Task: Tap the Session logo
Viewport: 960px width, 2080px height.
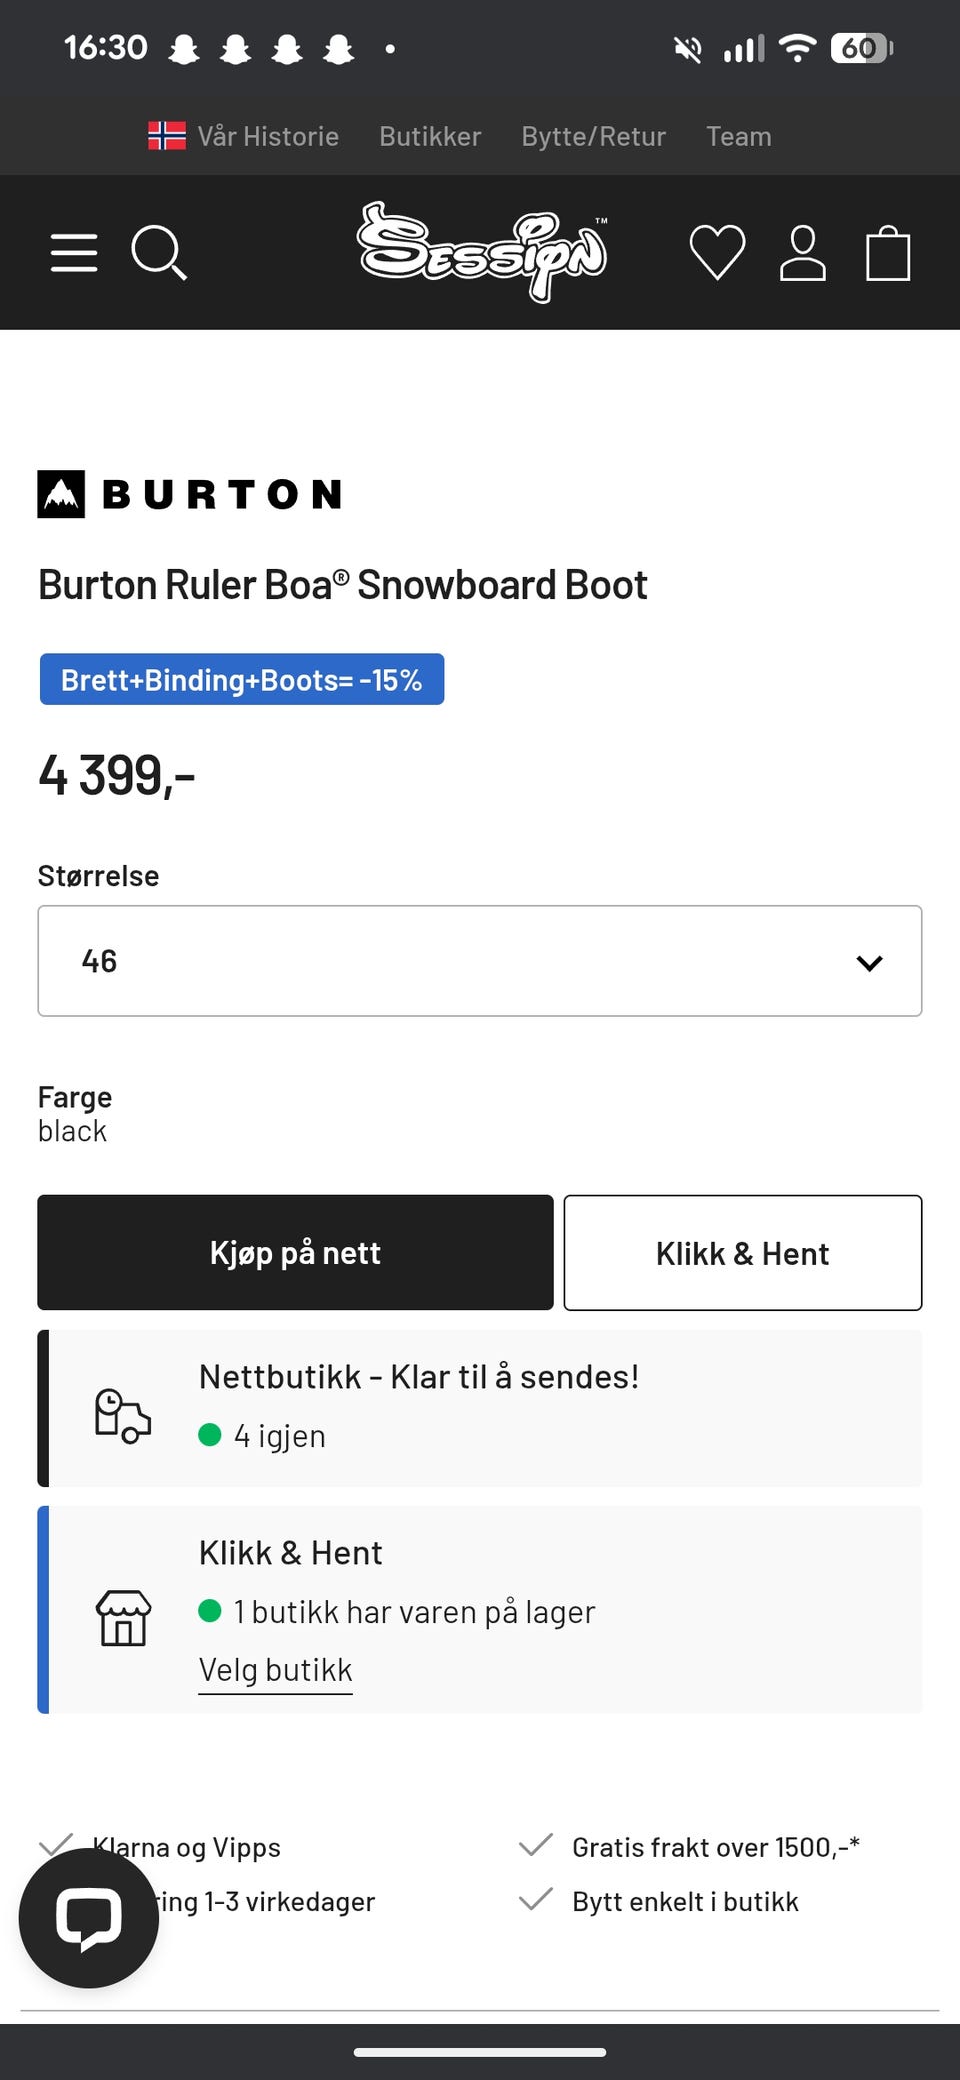Action: point(482,251)
